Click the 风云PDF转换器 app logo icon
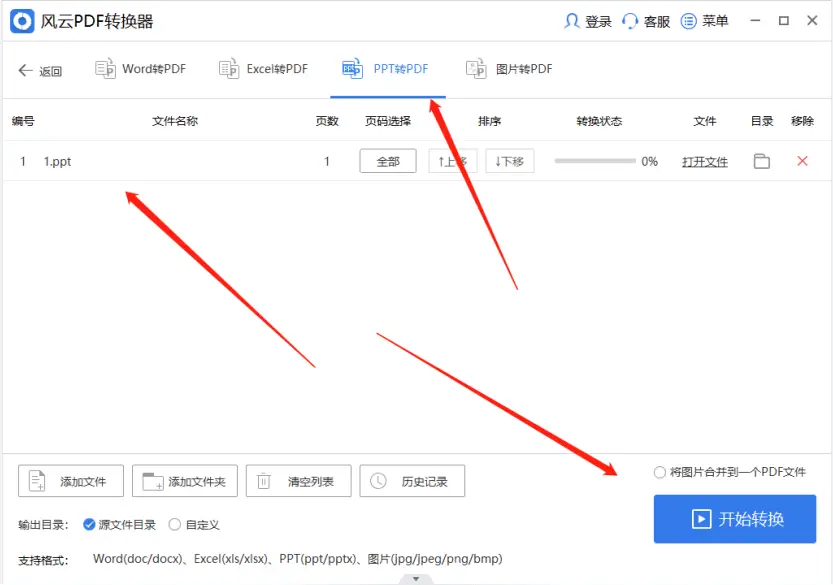833x585 pixels. tap(22, 21)
